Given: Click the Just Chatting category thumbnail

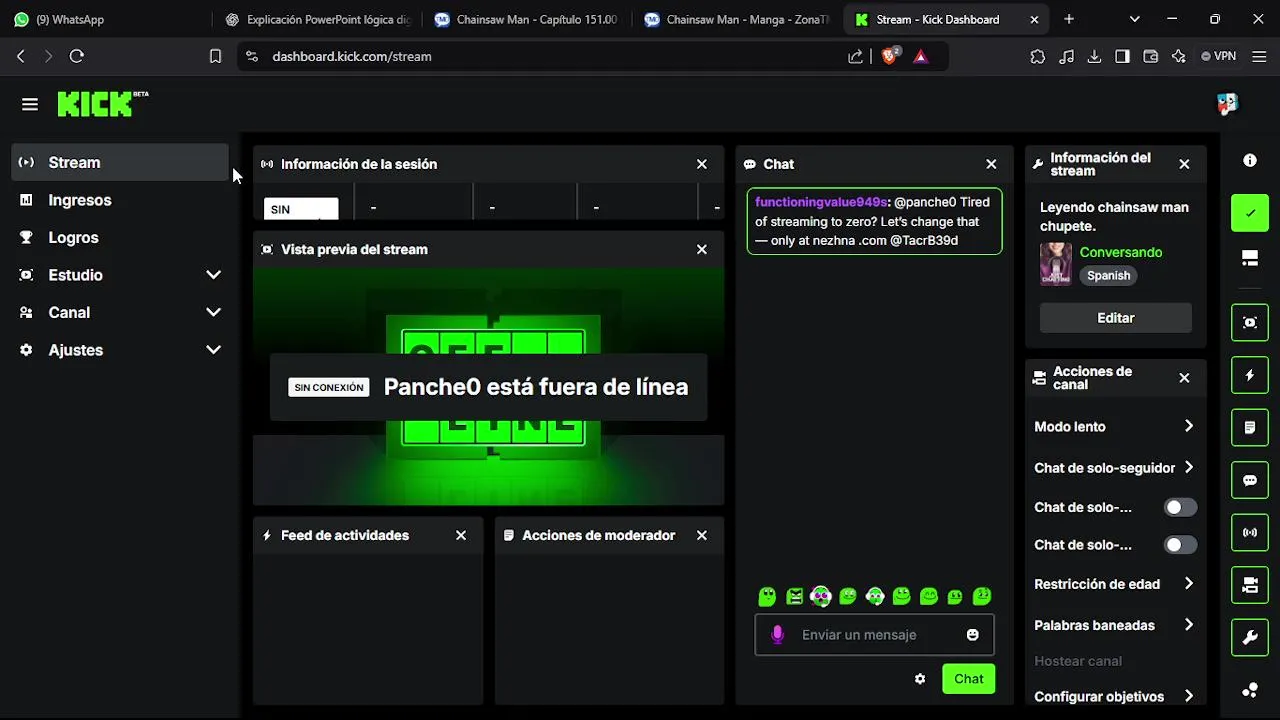Looking at the screenshot, I should pos(1056,264).
